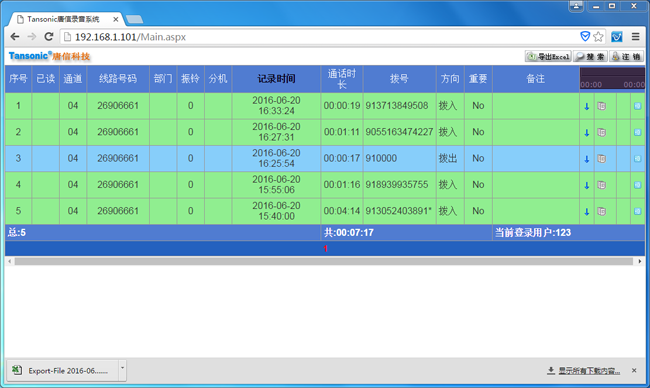Click the light-blue square icon in row 4
Image resolution: width=650 pixels, height=388 pixels.
tap(638, 185)
